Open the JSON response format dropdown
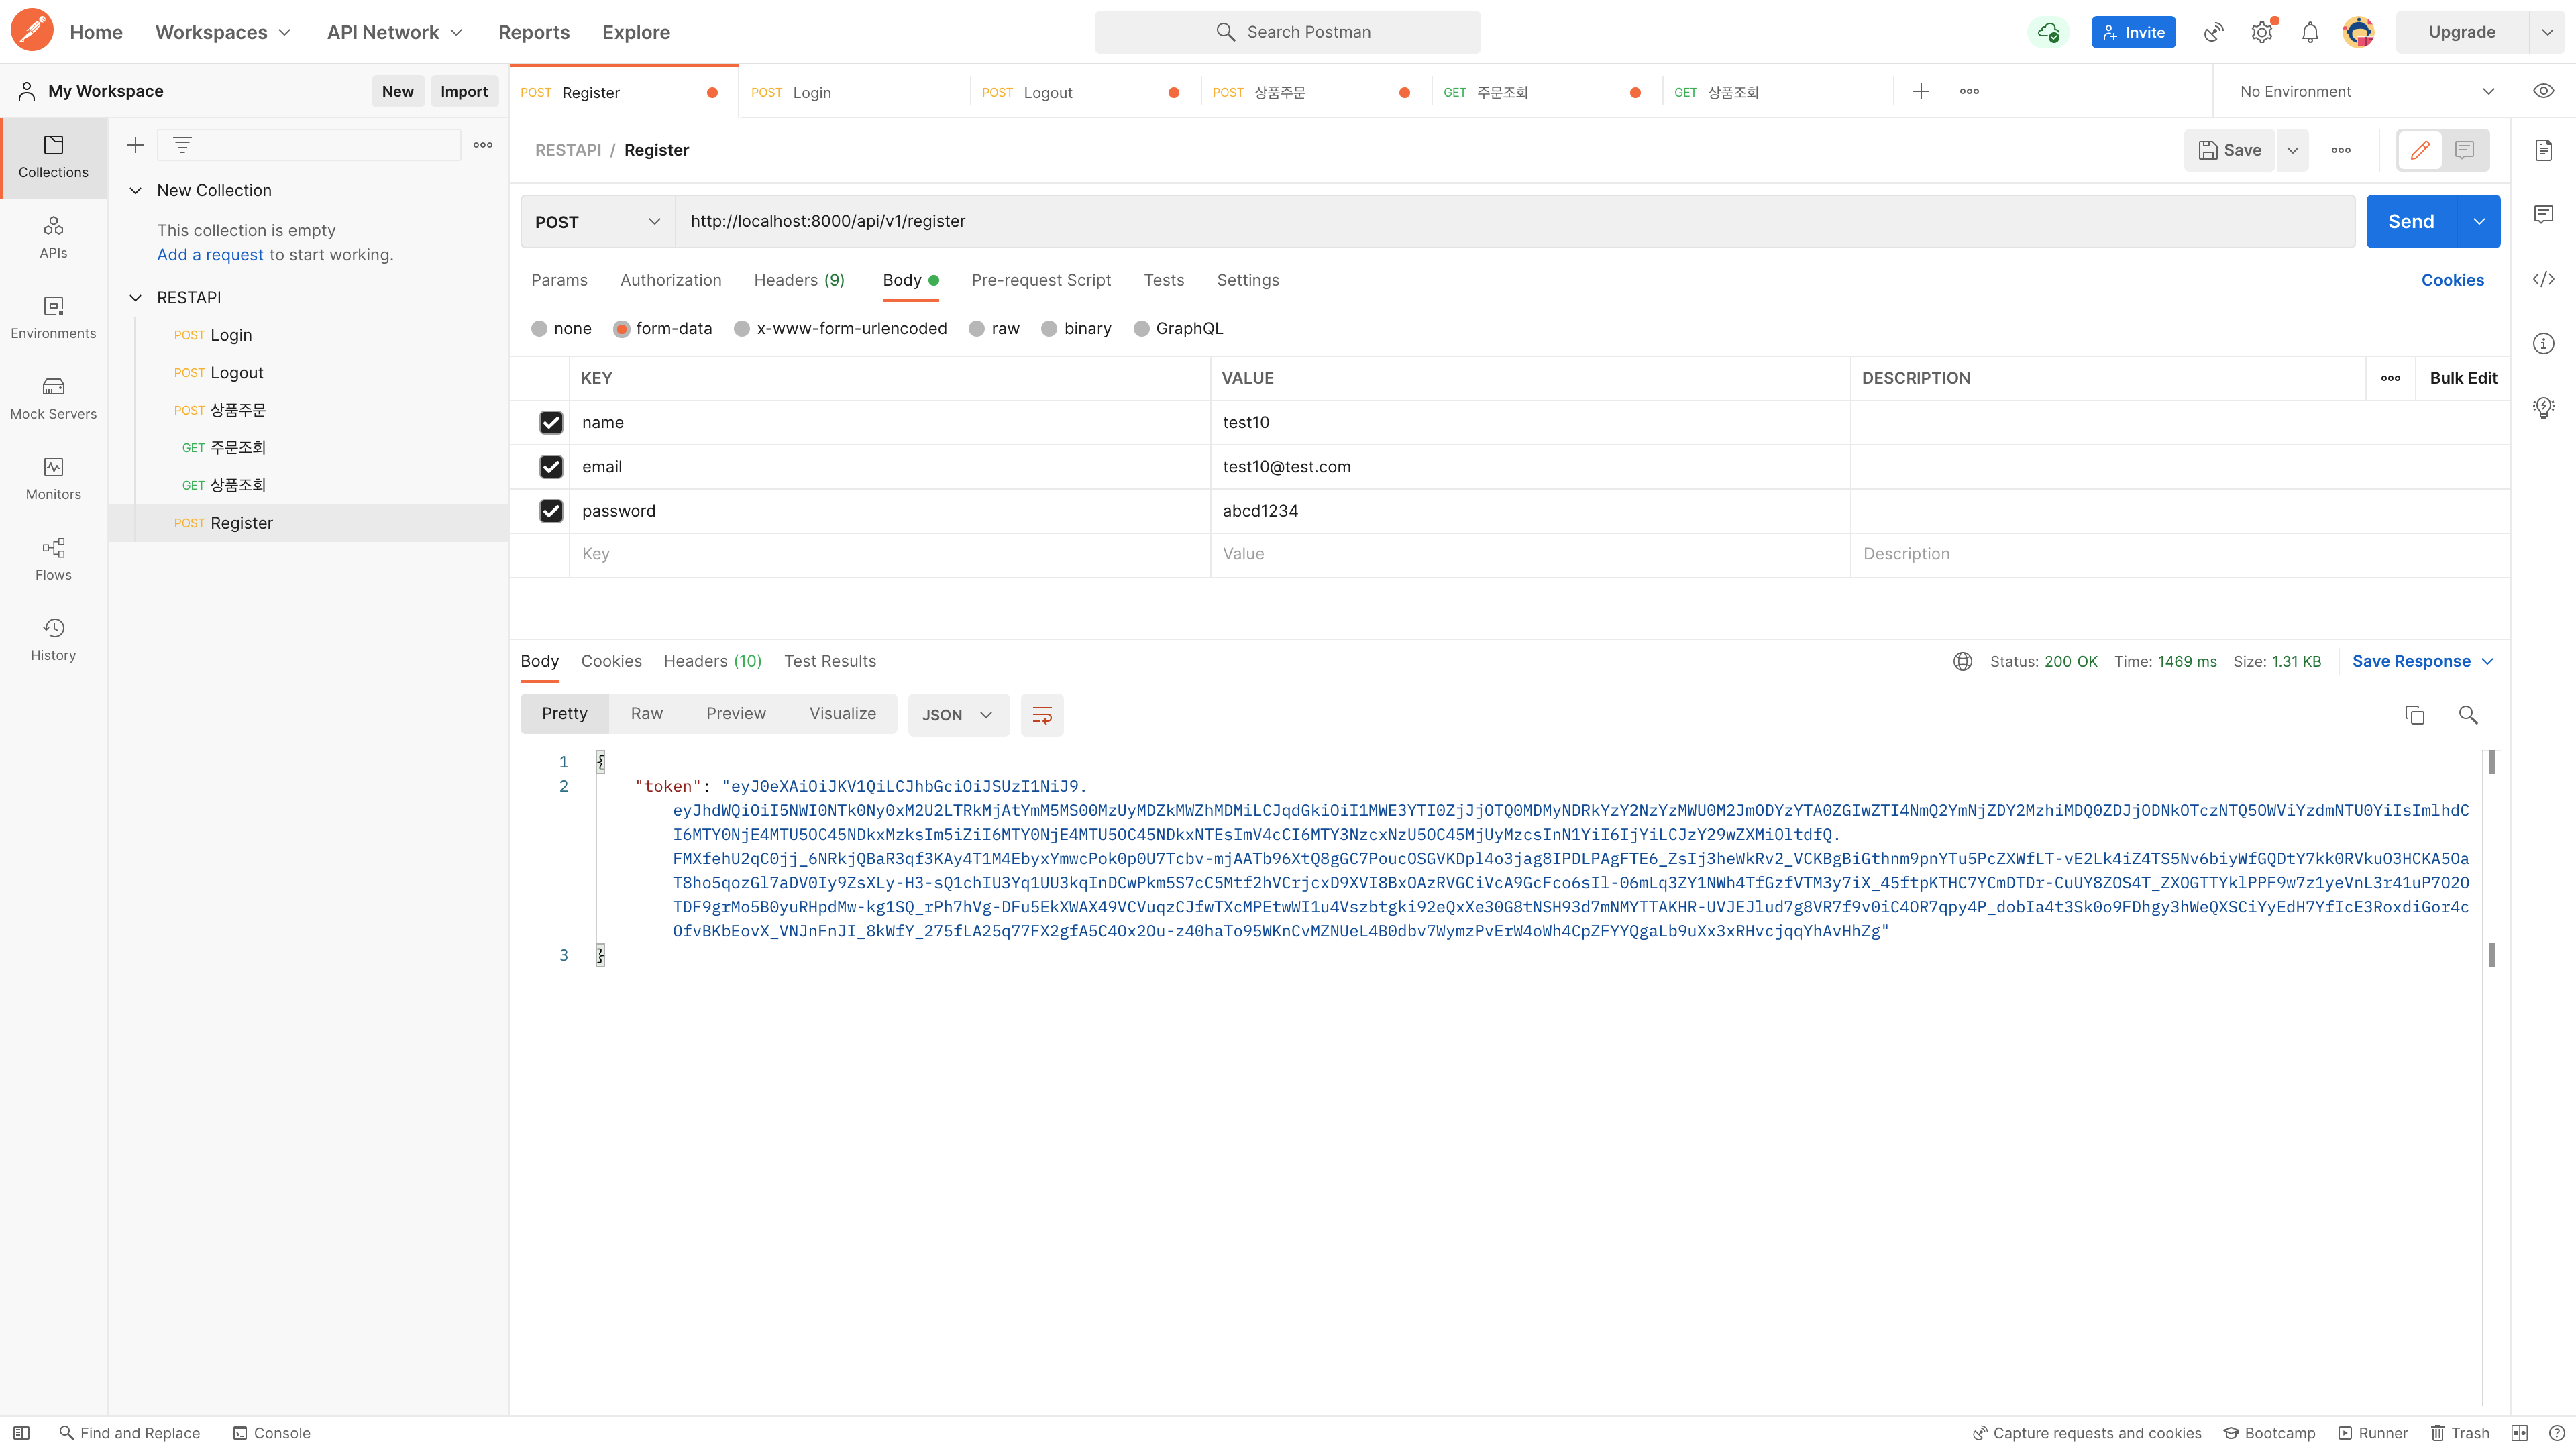 (x=957, y=715)
